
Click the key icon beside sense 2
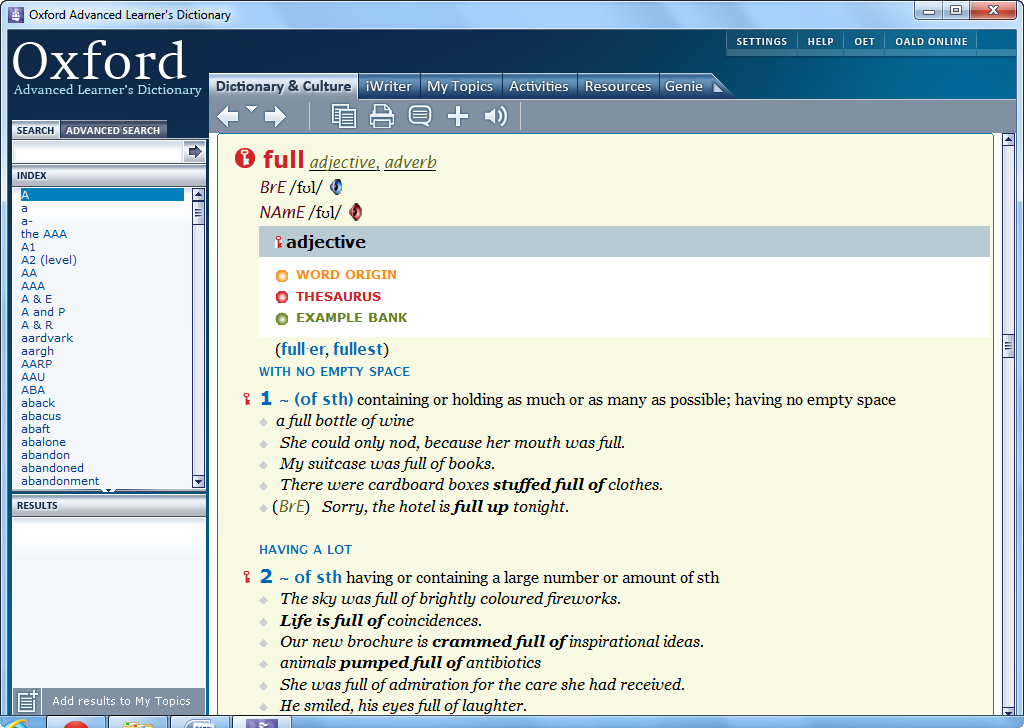(x=247, y=577)
